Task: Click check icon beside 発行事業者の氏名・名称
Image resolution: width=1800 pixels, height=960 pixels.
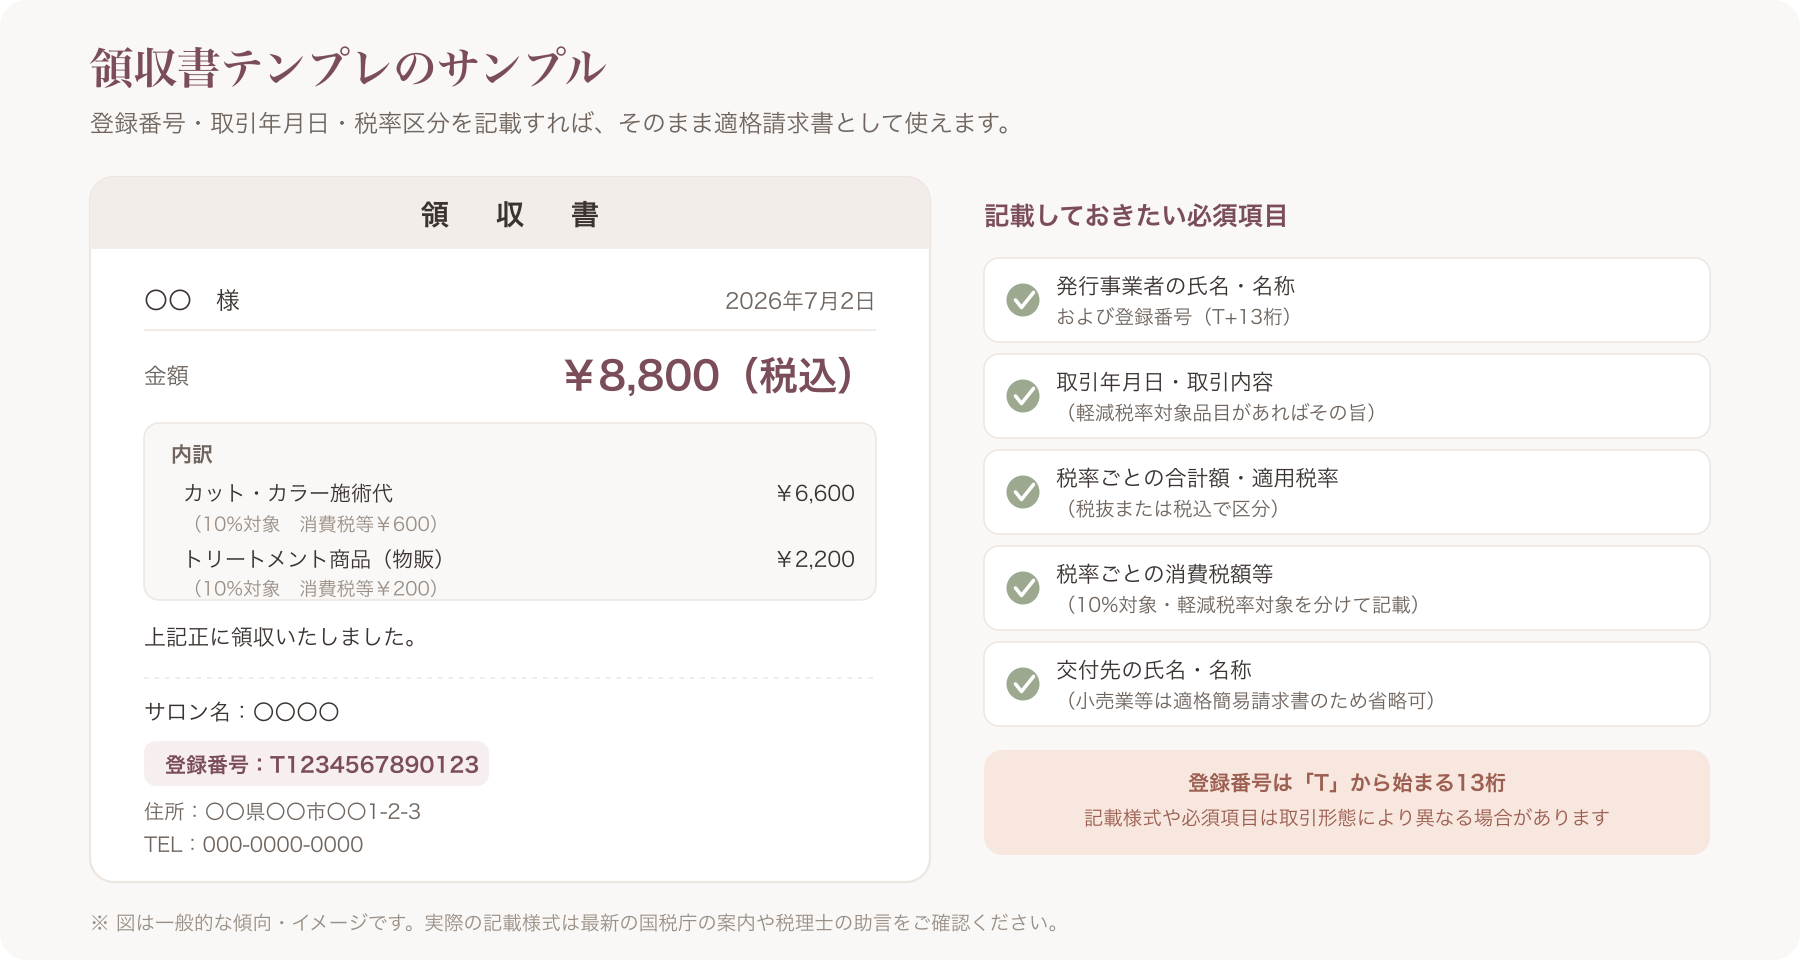Action: click(1022, 300)
